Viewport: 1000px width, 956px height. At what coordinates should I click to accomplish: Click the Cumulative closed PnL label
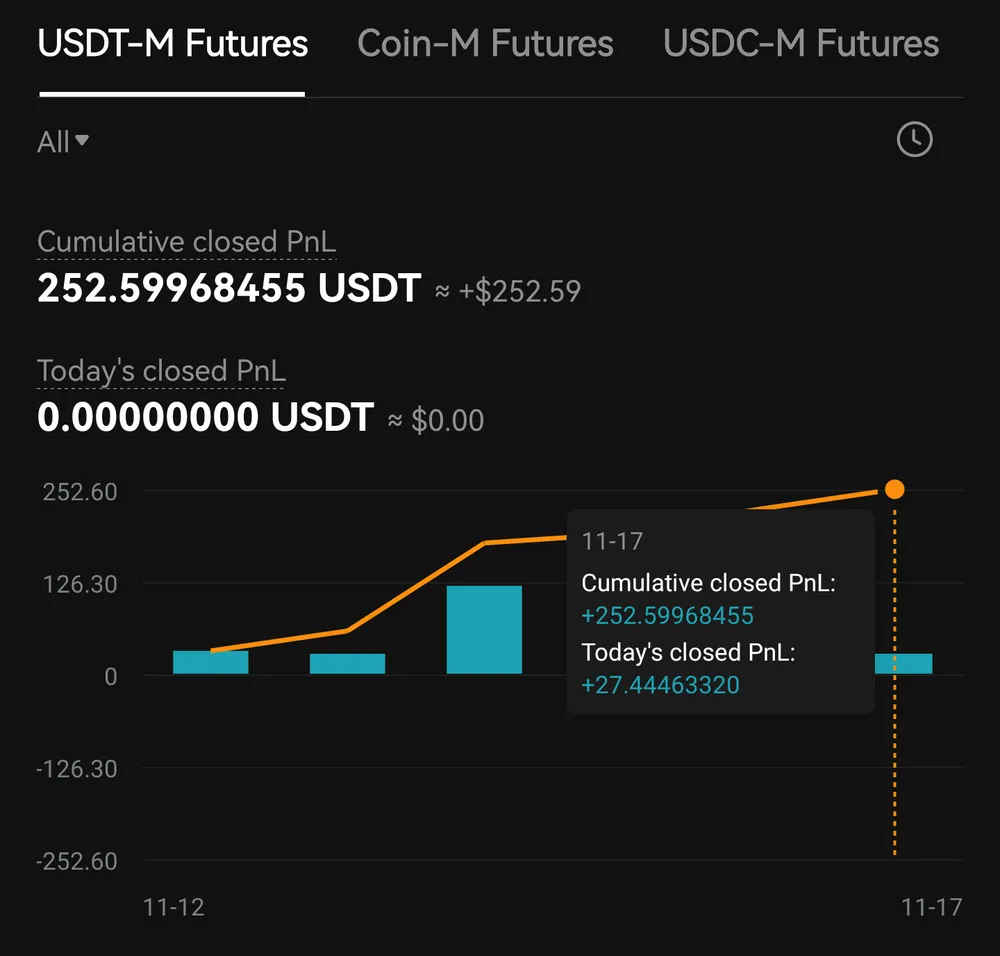186,242
